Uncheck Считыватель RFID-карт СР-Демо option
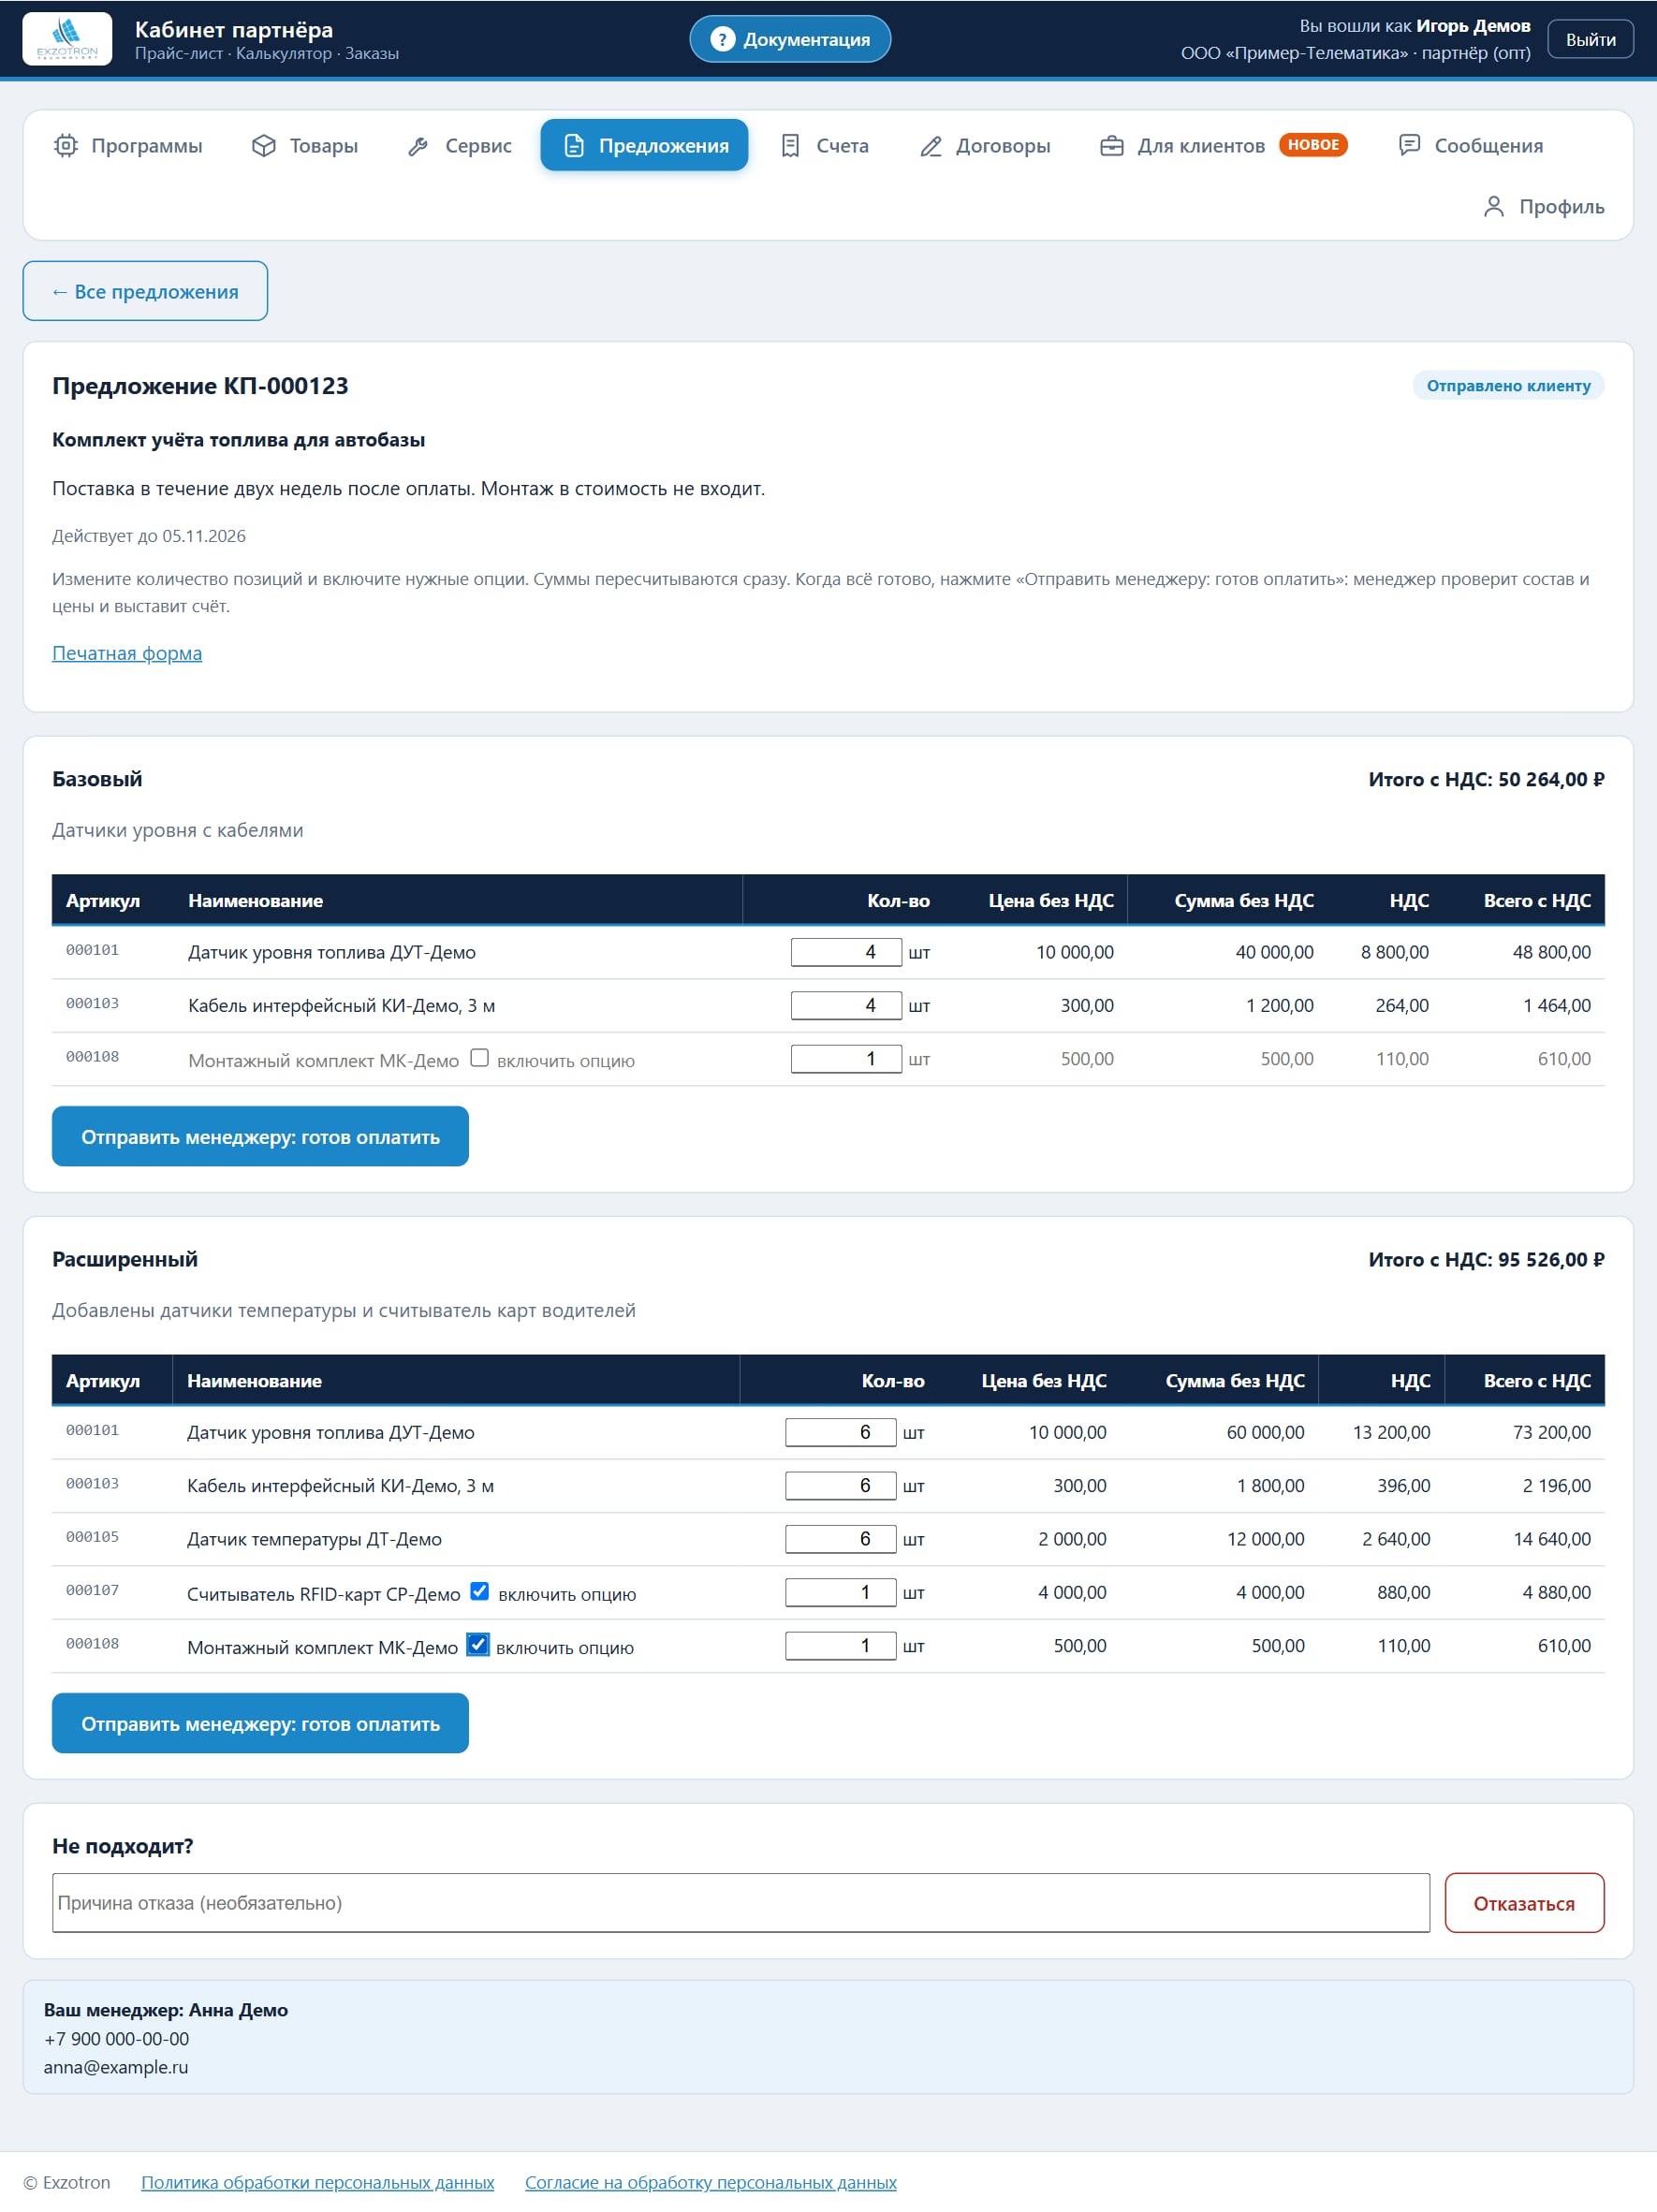The image size is (1657, 2212). pyautogui.click(x=480, y=1591)
